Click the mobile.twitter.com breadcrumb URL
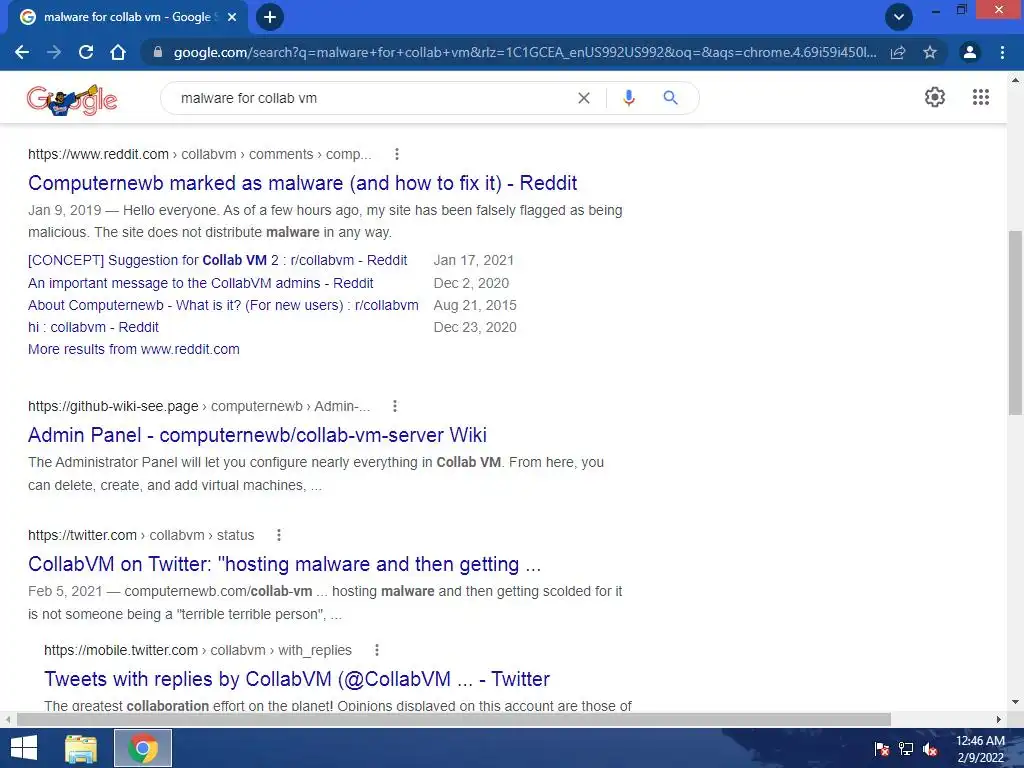This screenshot has height=768, width=1024. pyautogui.click(x=198, y=650)
